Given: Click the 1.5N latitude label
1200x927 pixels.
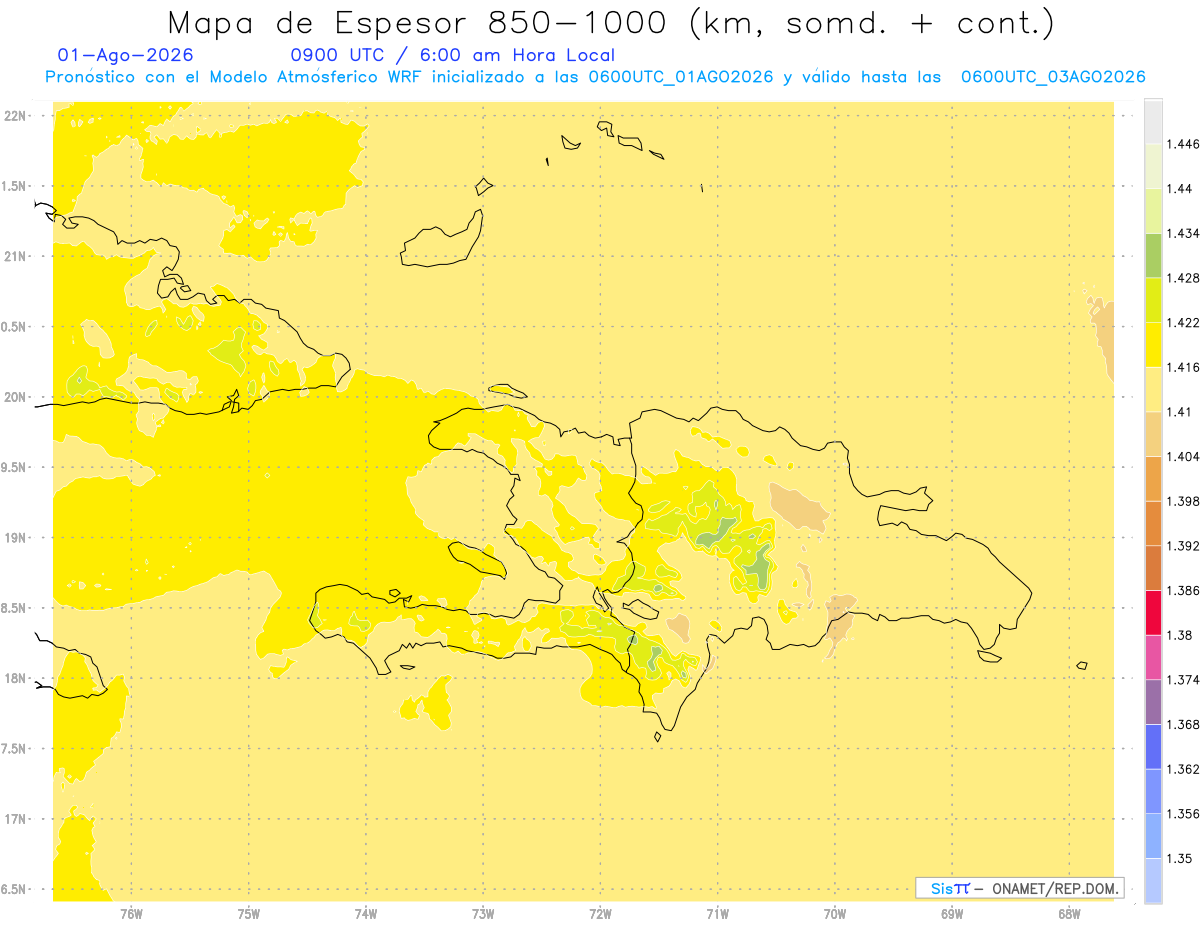Looking at the screenshot, I should click(15, 186).
